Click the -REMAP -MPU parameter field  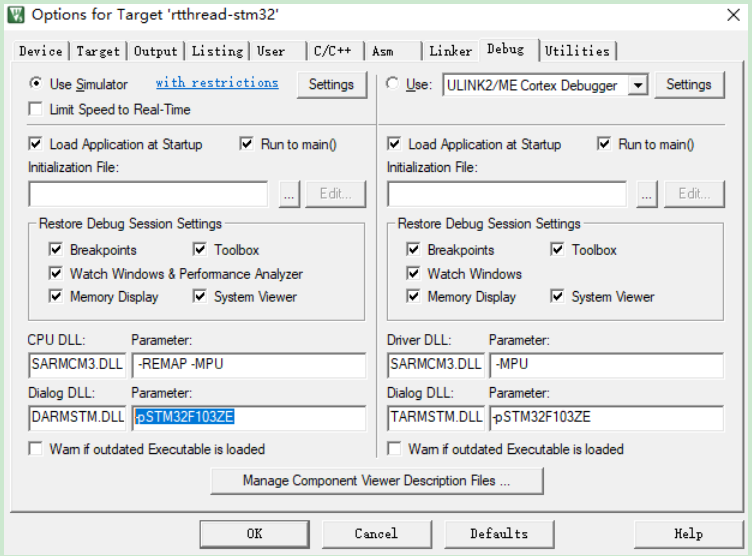coord(249,365)
